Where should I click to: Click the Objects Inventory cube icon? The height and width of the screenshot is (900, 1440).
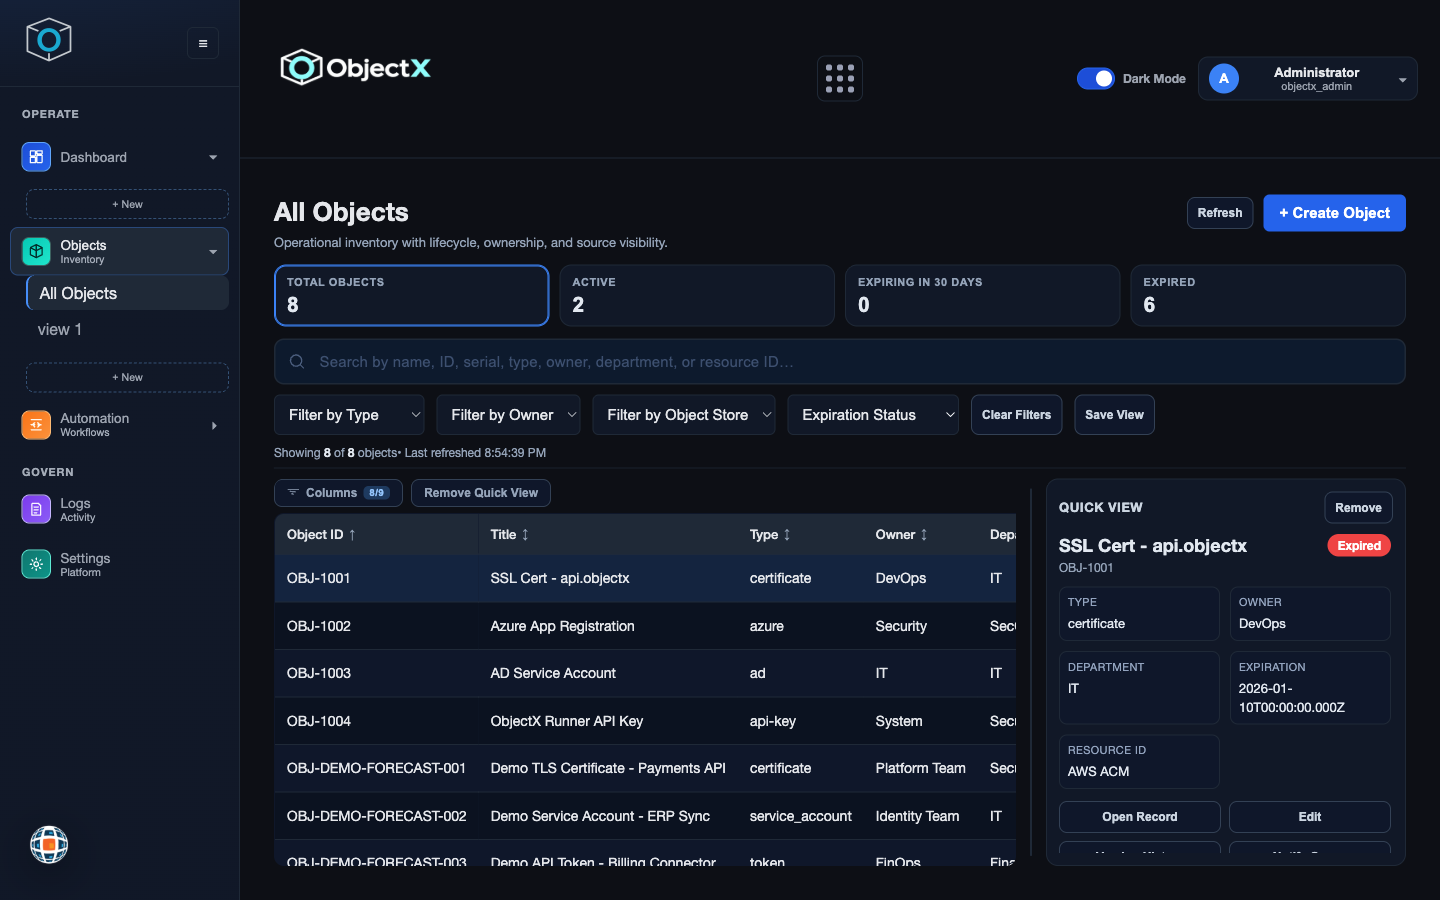point(36,251)
